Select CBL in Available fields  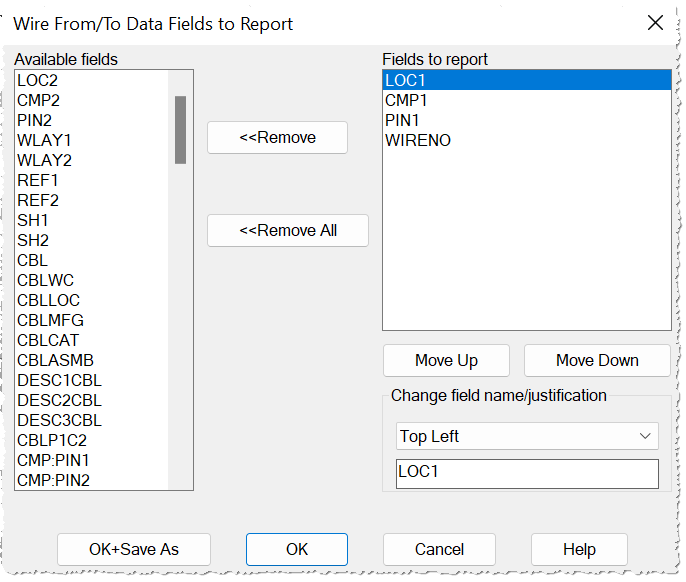(x=92, y=260)
